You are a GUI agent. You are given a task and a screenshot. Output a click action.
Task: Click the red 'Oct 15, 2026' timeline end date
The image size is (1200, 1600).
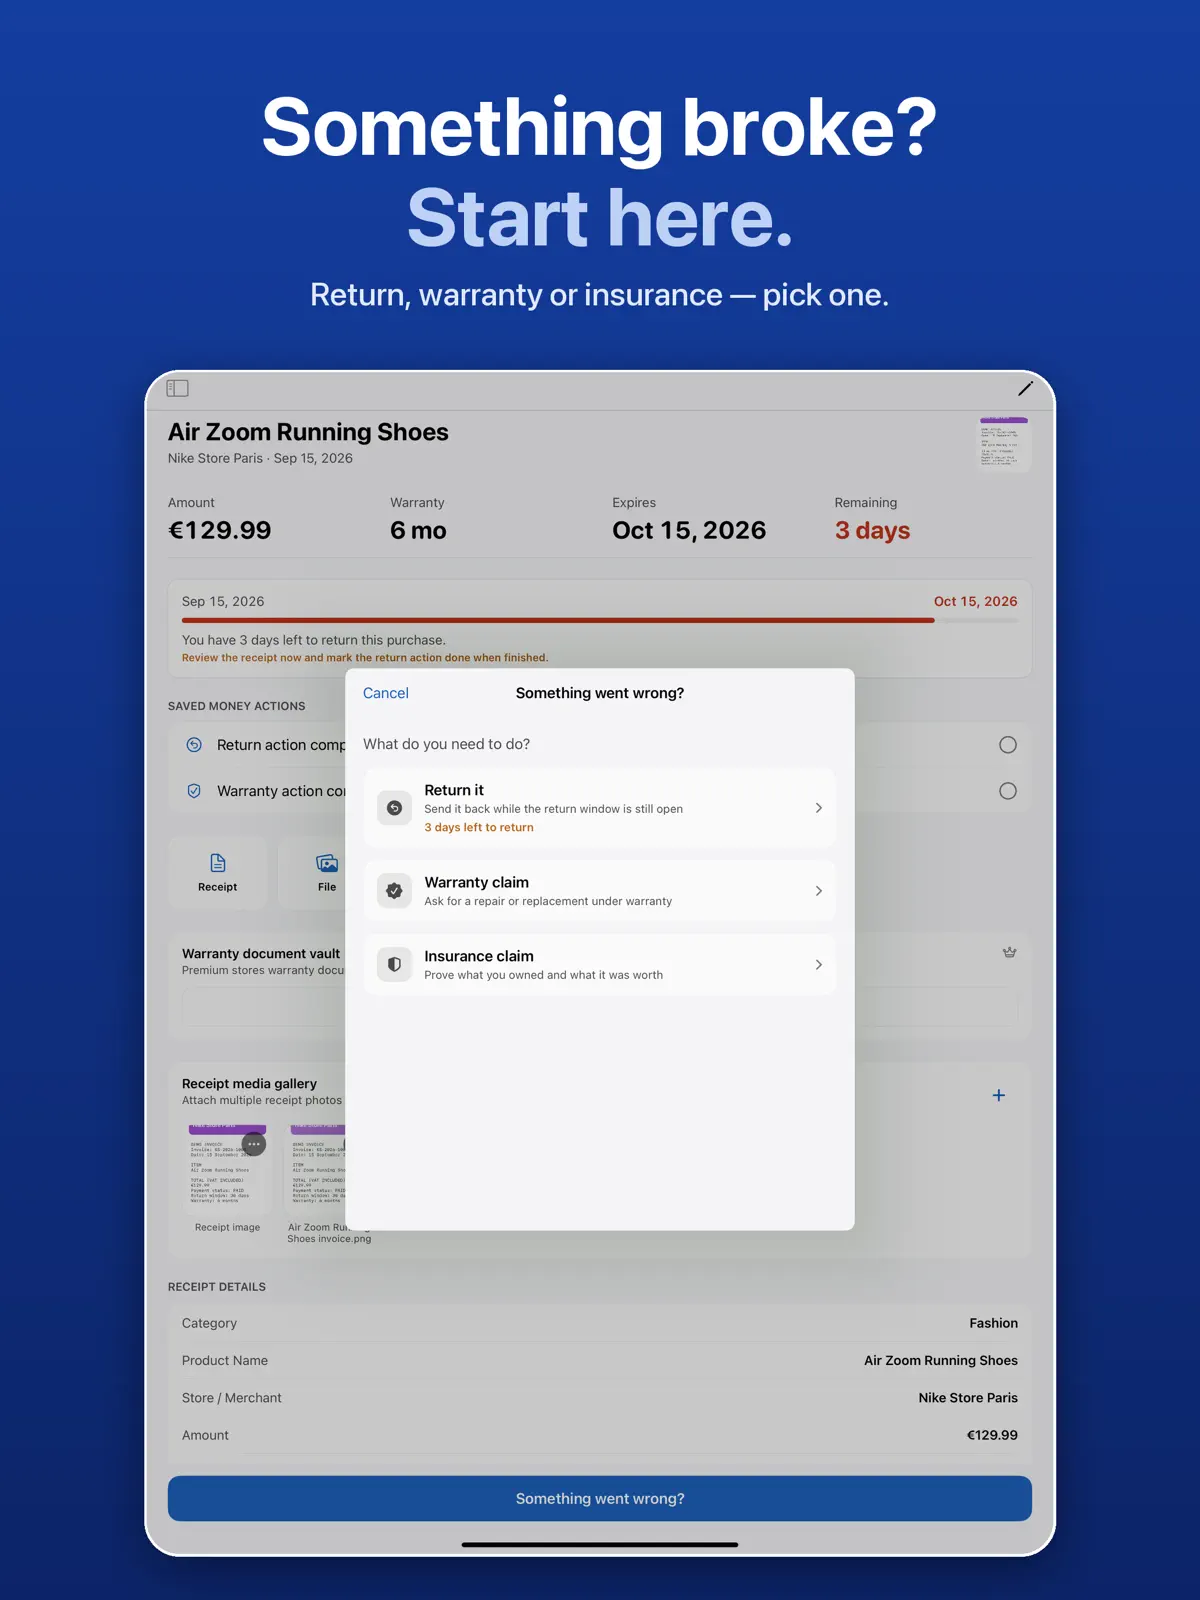975,601
